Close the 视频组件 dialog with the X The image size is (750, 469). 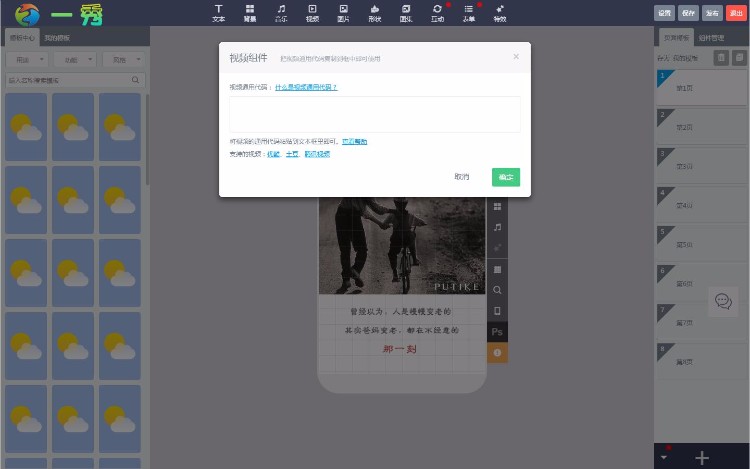pyautogui.click(x=516, y=56)
